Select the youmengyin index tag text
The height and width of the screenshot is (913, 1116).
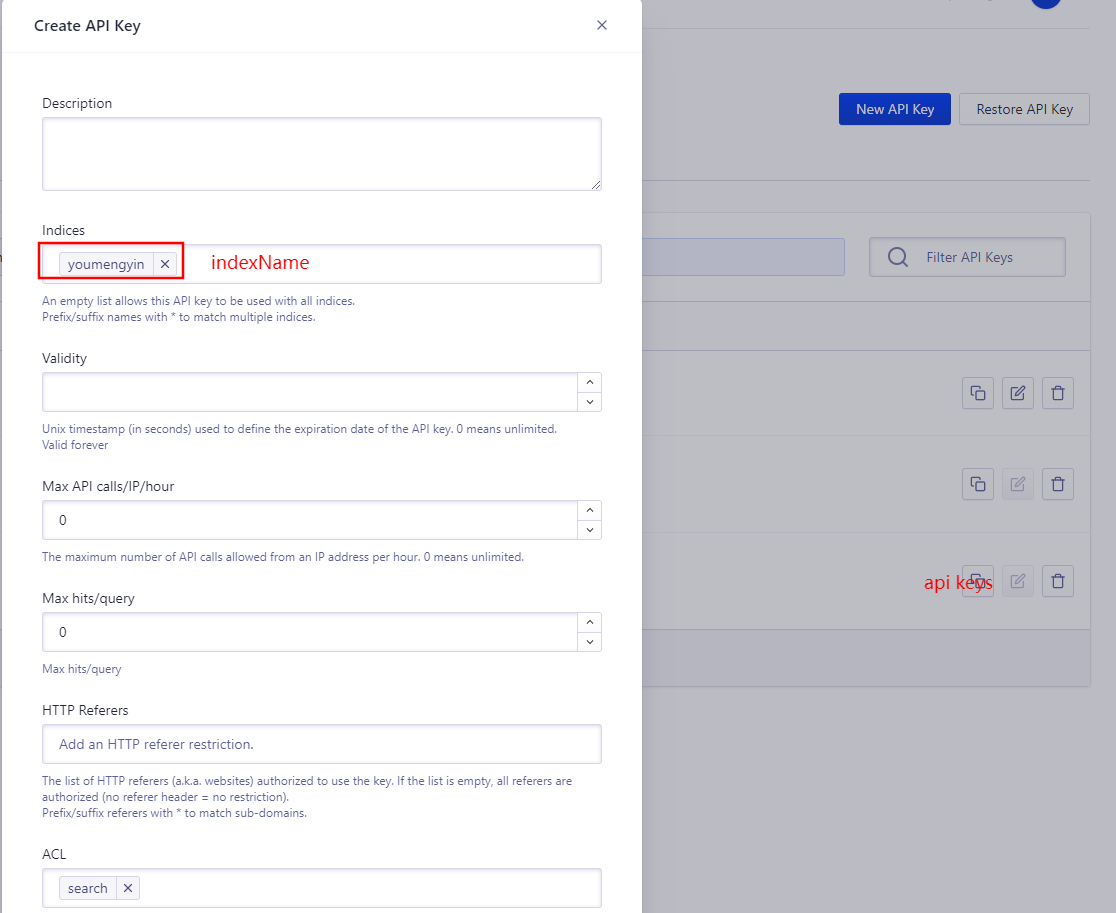(x=106, y=264)
